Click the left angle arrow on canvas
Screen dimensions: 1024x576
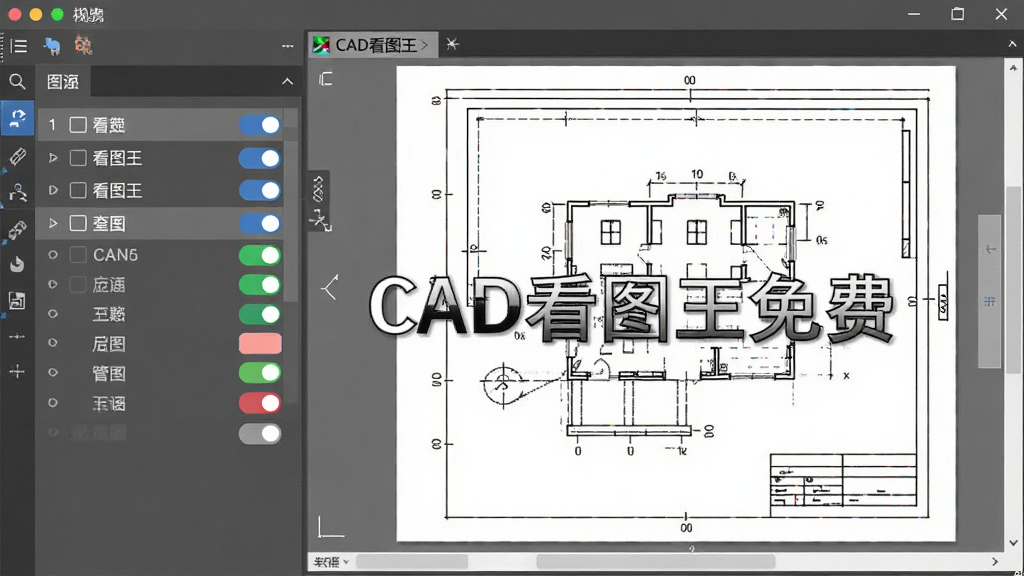point(330,287)
